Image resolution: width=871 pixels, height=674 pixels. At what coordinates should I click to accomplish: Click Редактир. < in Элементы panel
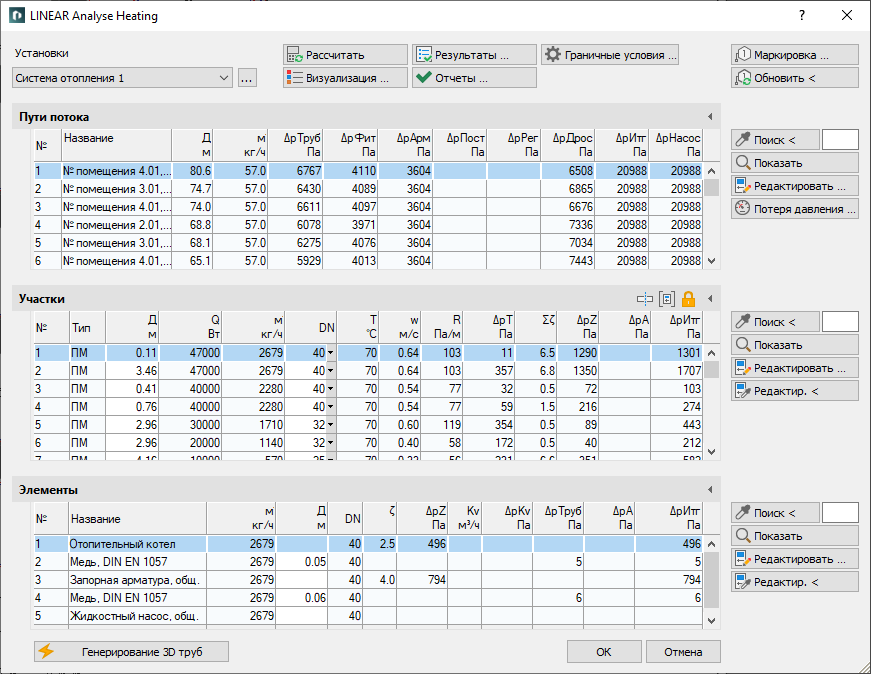[x=795, y=582]
